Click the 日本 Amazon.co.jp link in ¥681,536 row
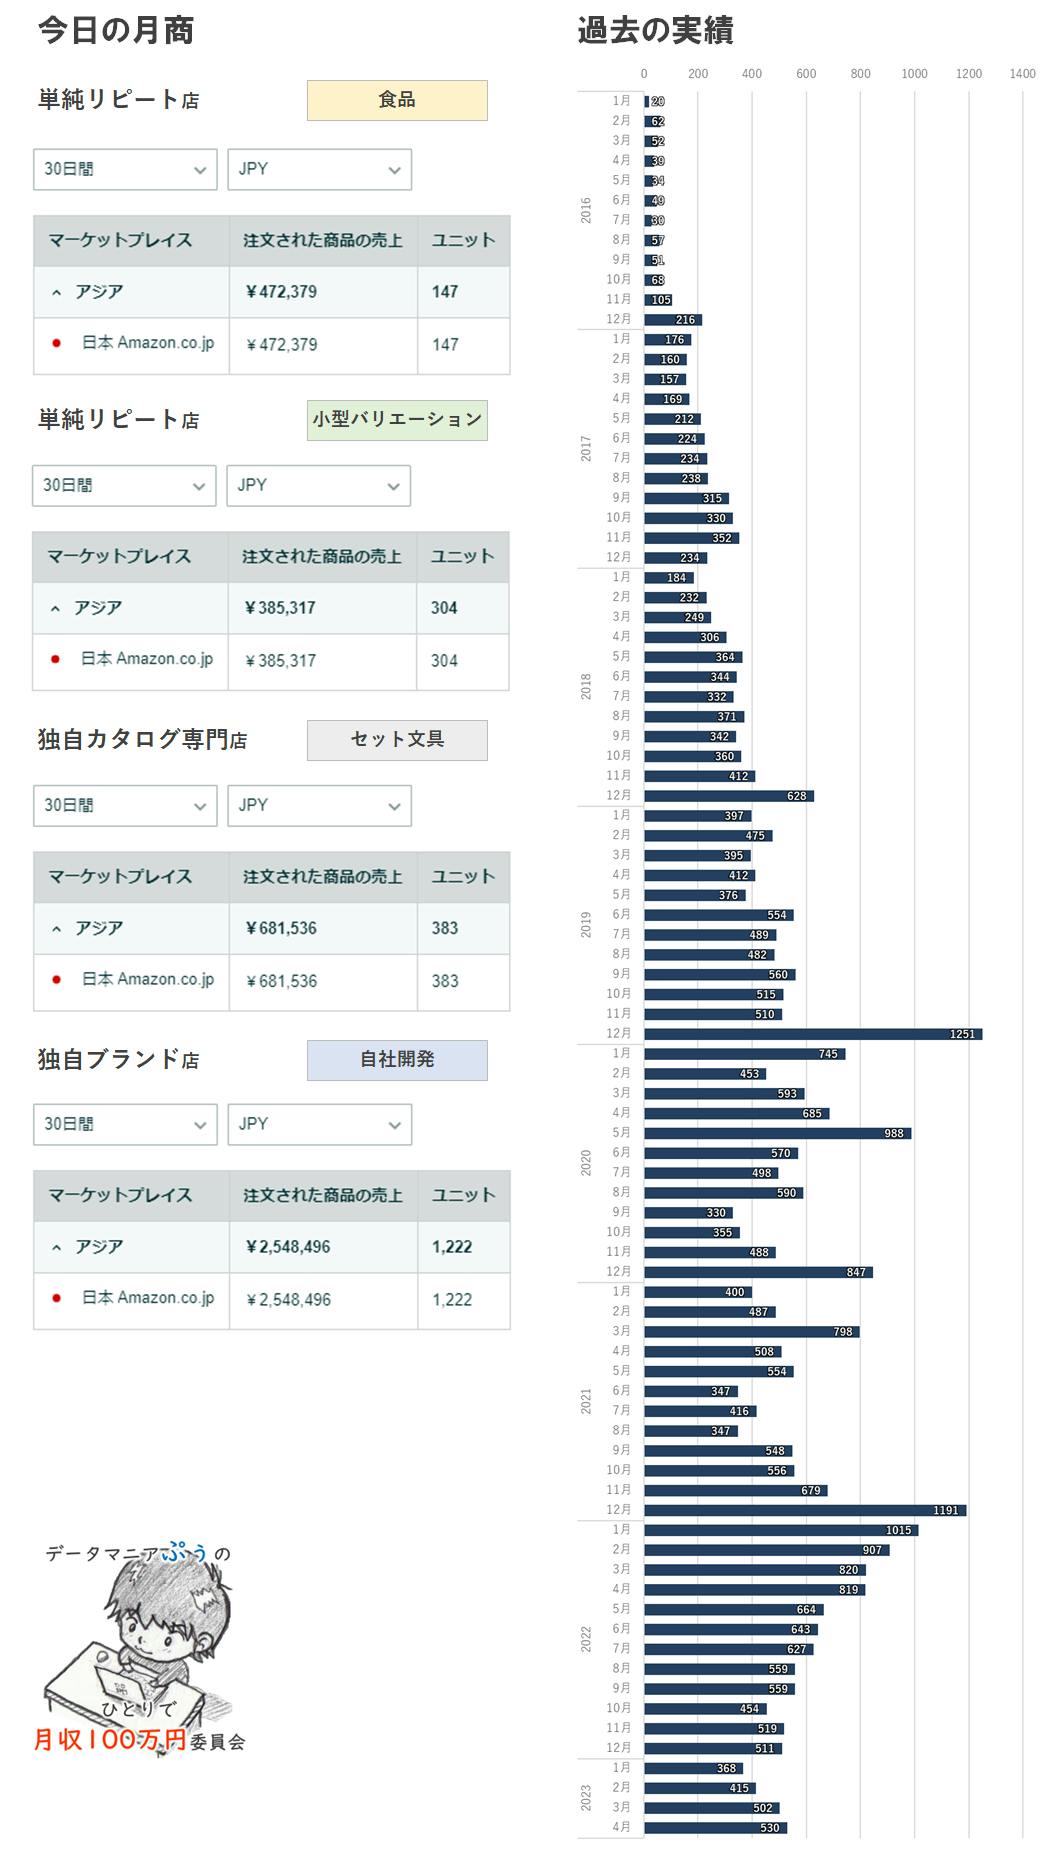Screen dimensions: 1051x1860 147,980
